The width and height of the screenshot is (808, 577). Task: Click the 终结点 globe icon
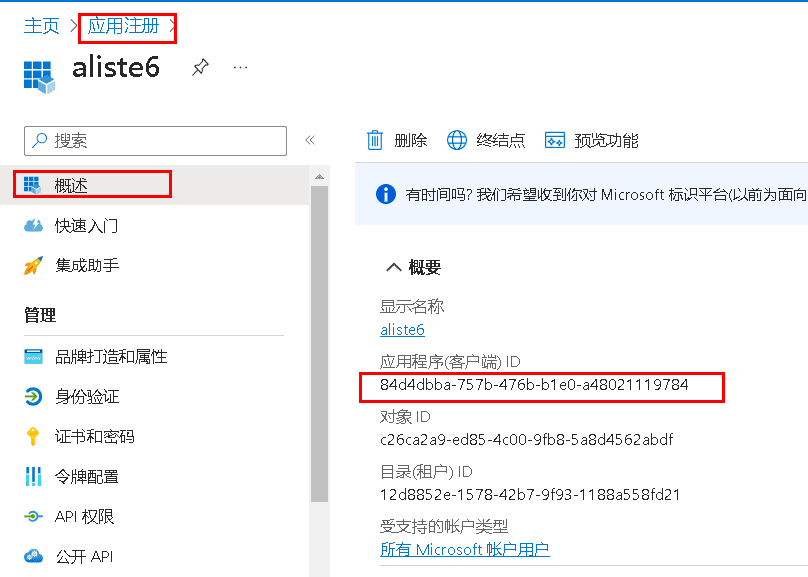coord(457,140)
